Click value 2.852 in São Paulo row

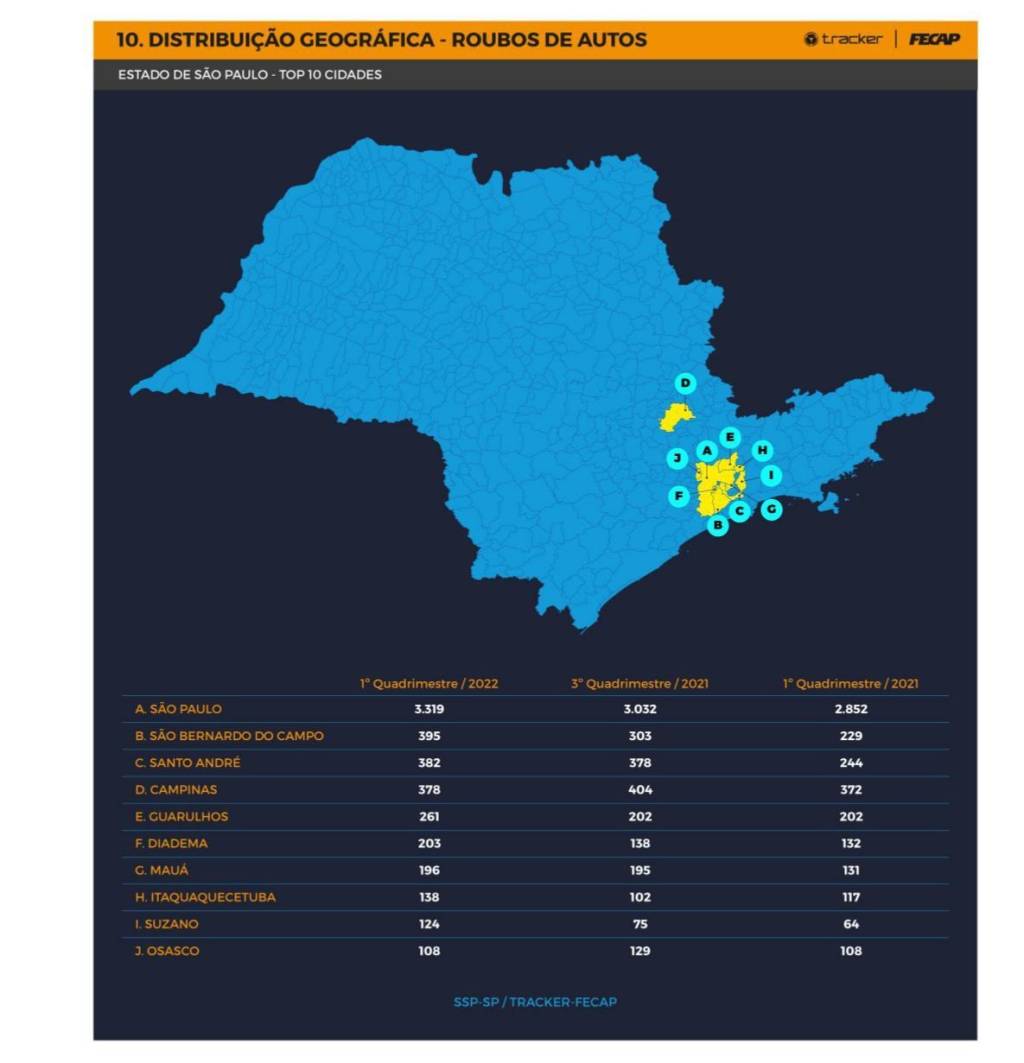click(851, 709)
